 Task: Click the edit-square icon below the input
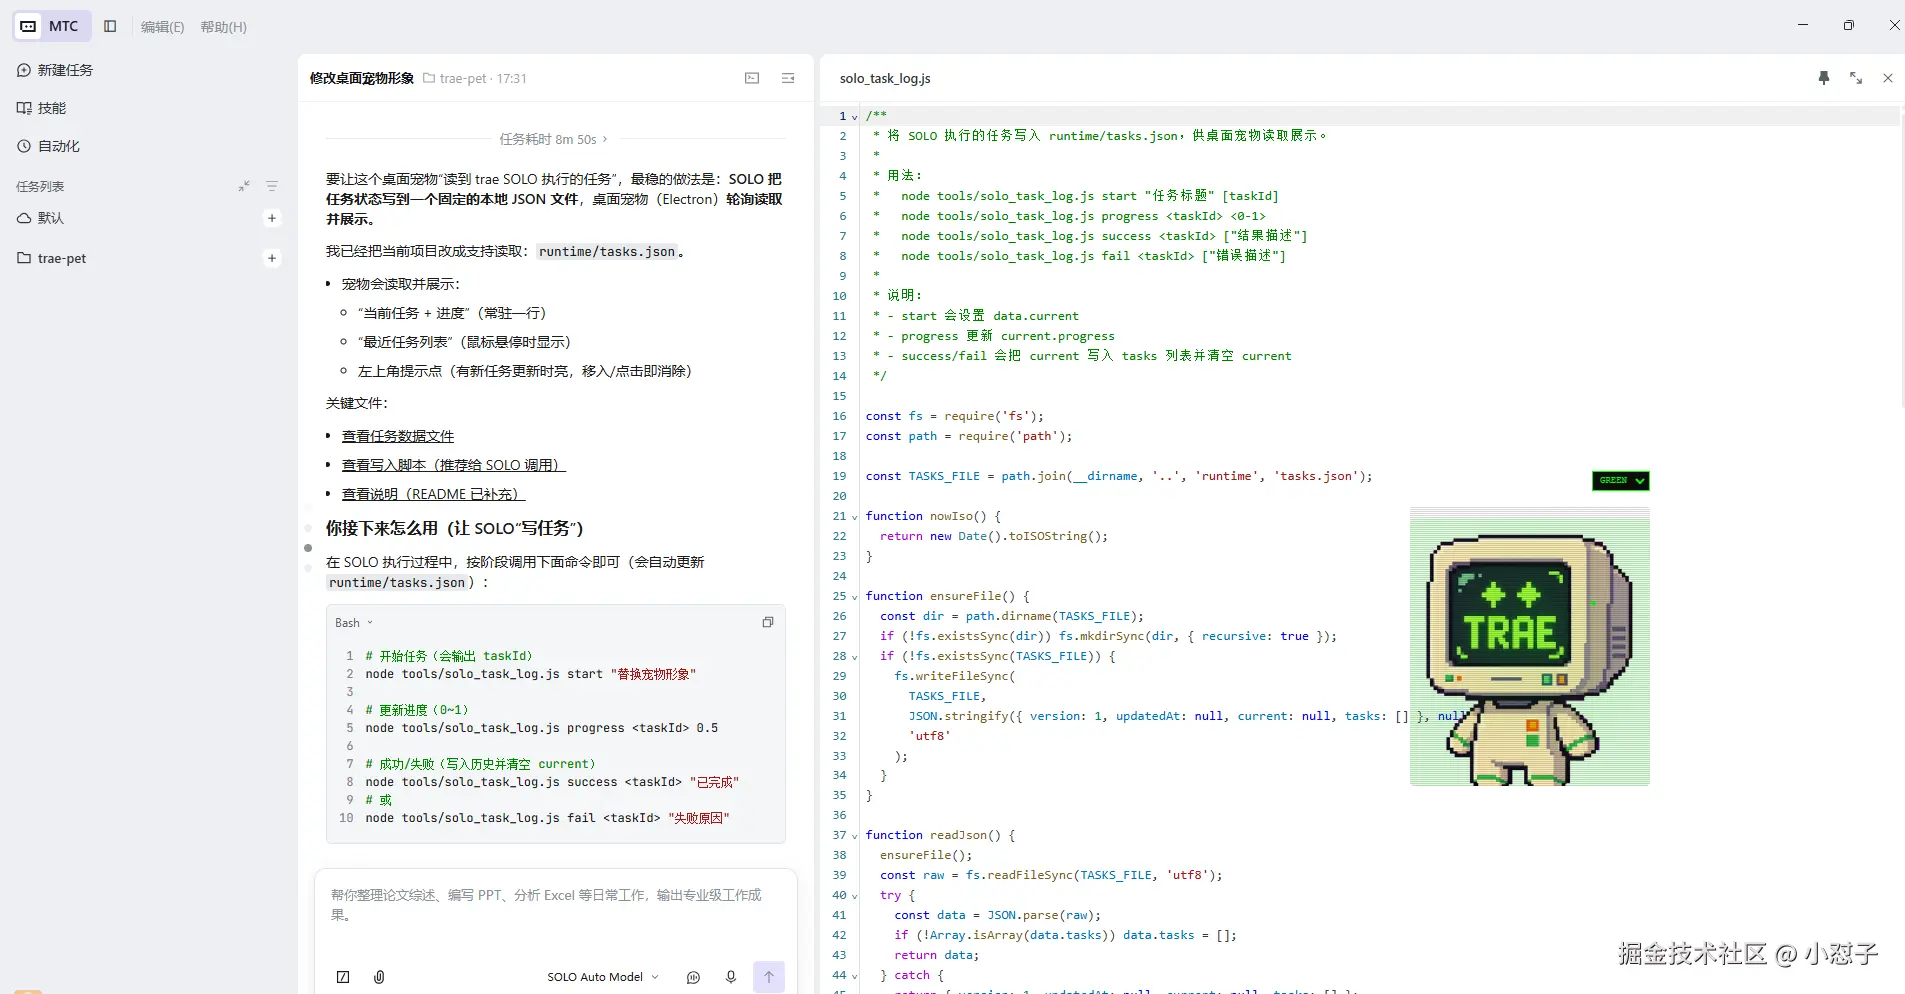(343, 977)
